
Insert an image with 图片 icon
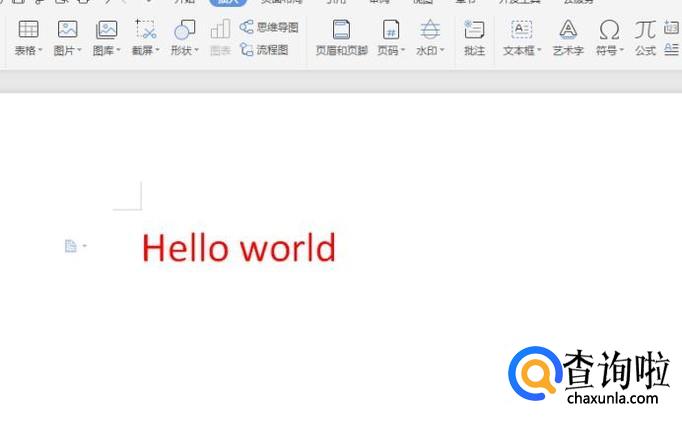click(x=67, y=30)
